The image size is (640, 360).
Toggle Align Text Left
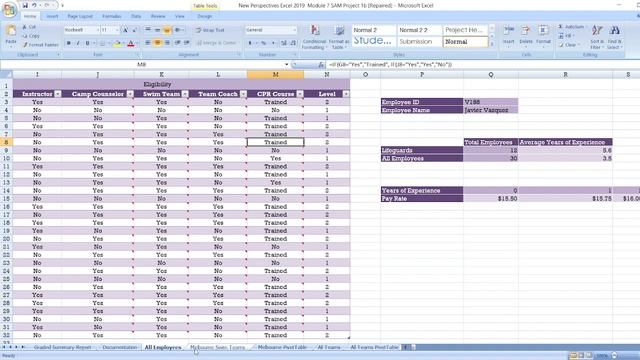[x=148, y=43]
